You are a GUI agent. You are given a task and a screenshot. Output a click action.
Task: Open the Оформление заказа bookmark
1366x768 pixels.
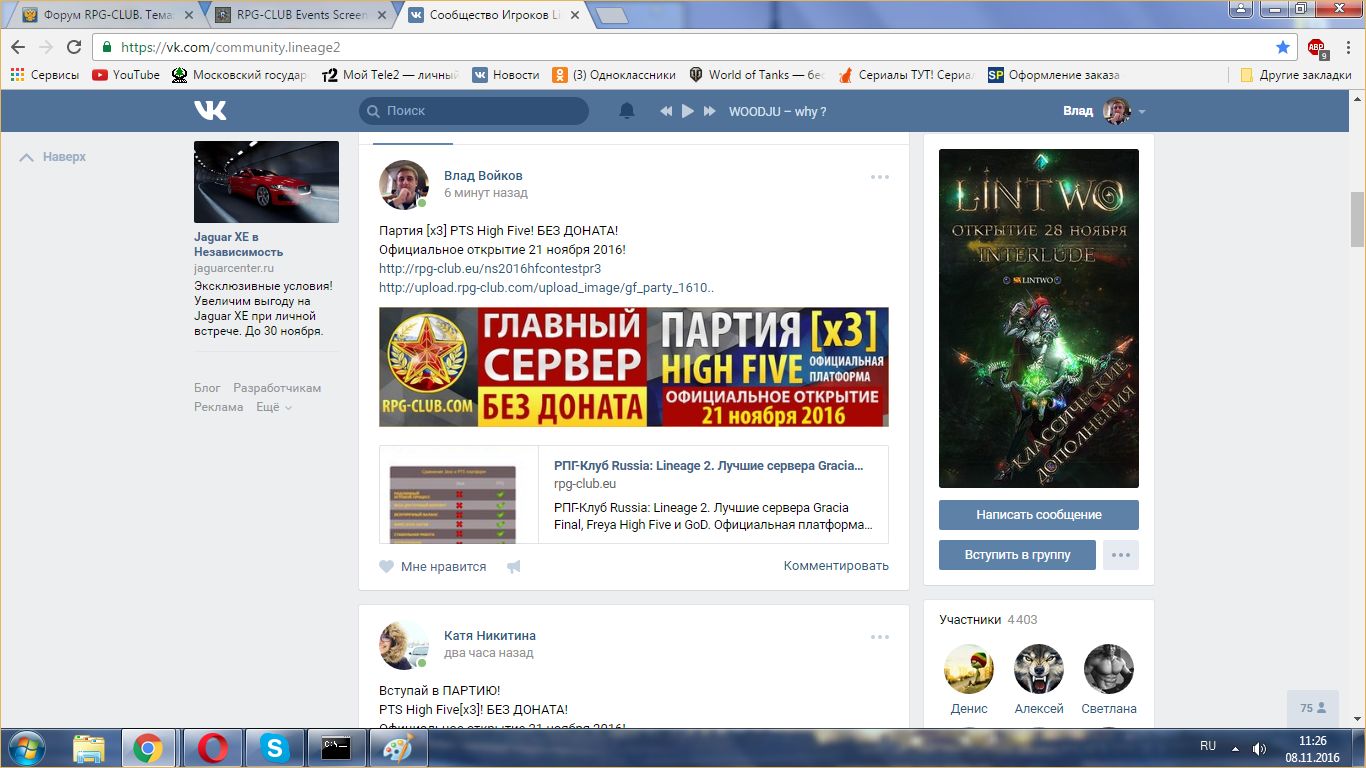(x=1054, y=75)
